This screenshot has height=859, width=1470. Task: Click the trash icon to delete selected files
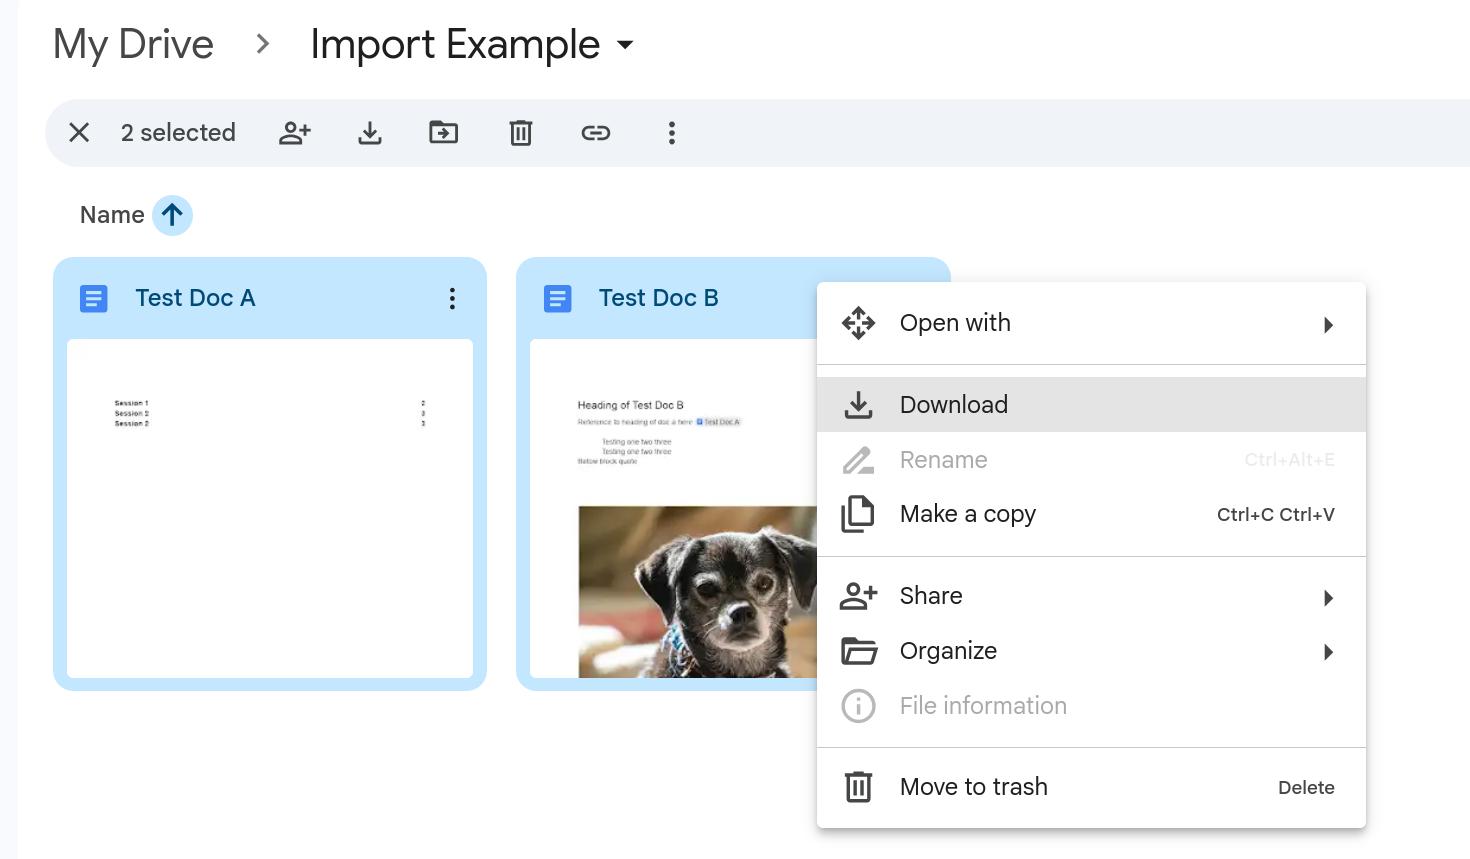coord(520,132)
